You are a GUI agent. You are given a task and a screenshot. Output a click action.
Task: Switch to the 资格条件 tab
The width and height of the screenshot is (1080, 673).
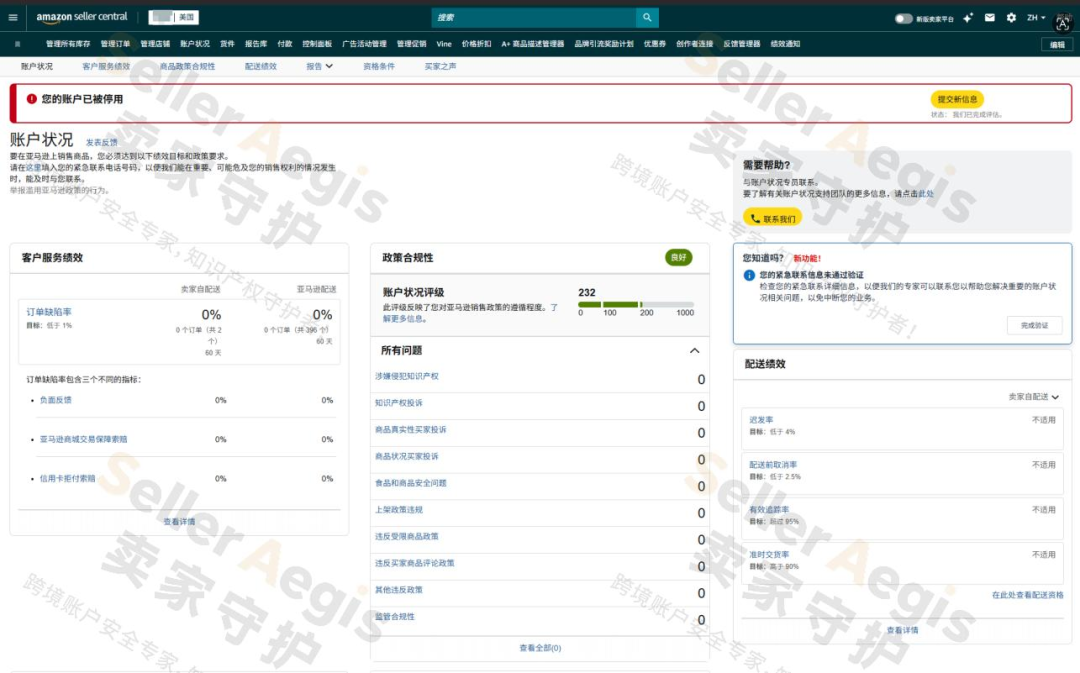tap(379, 66)
